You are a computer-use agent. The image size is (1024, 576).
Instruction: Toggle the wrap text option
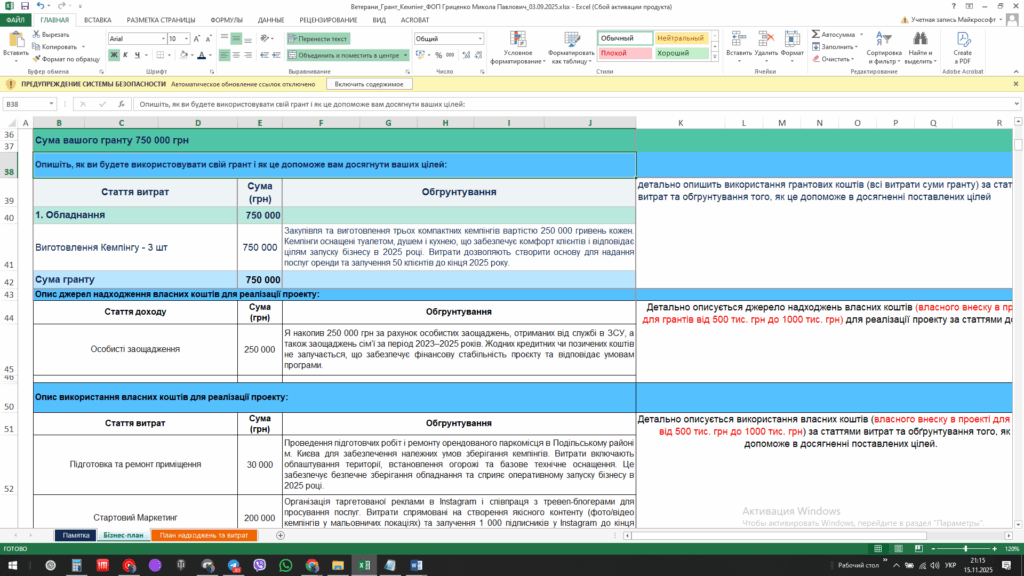click(x=318, y=38)
